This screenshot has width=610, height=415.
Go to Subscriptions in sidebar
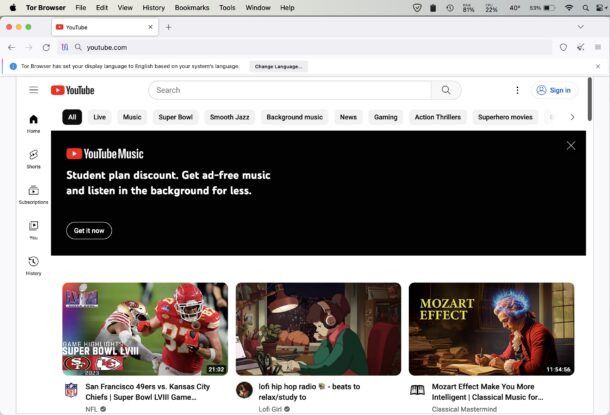(x=33, y=194)
